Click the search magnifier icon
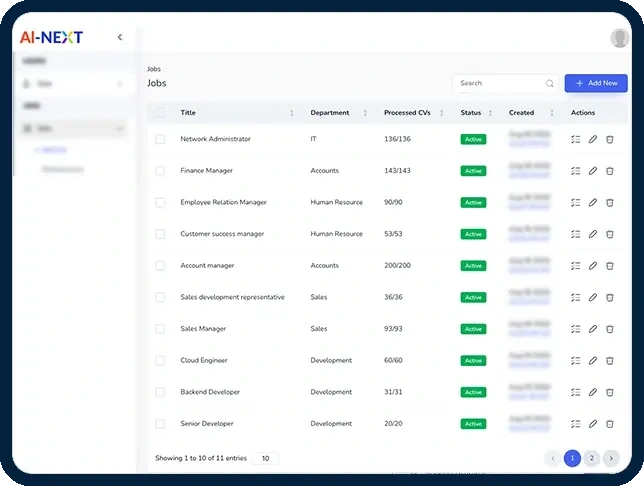 549,83
